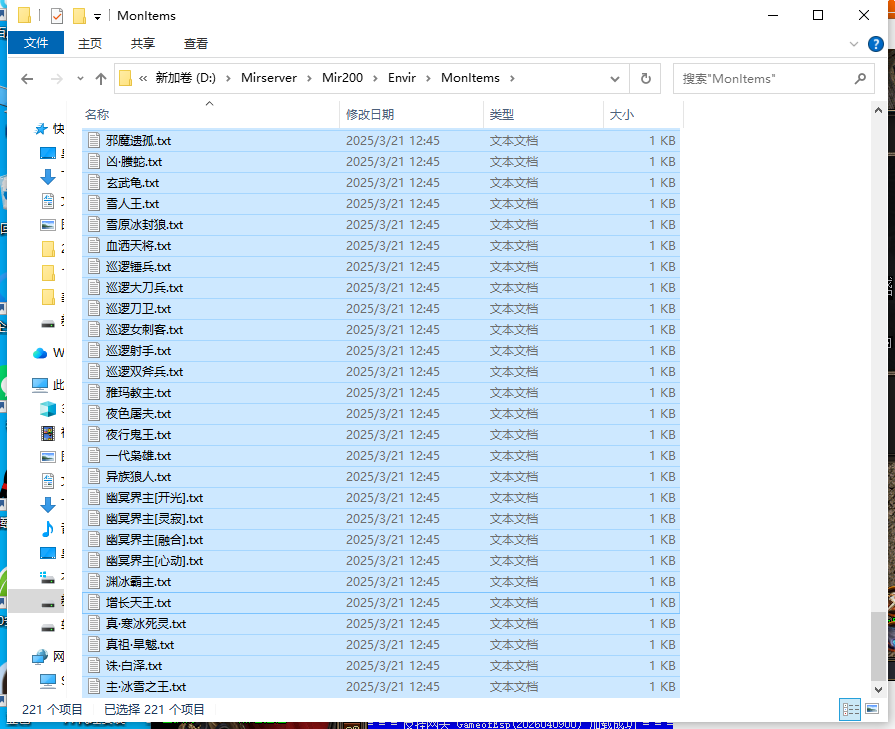
Task: Select file 幽冥界主[融合].txt
Action: coord(381,540)
